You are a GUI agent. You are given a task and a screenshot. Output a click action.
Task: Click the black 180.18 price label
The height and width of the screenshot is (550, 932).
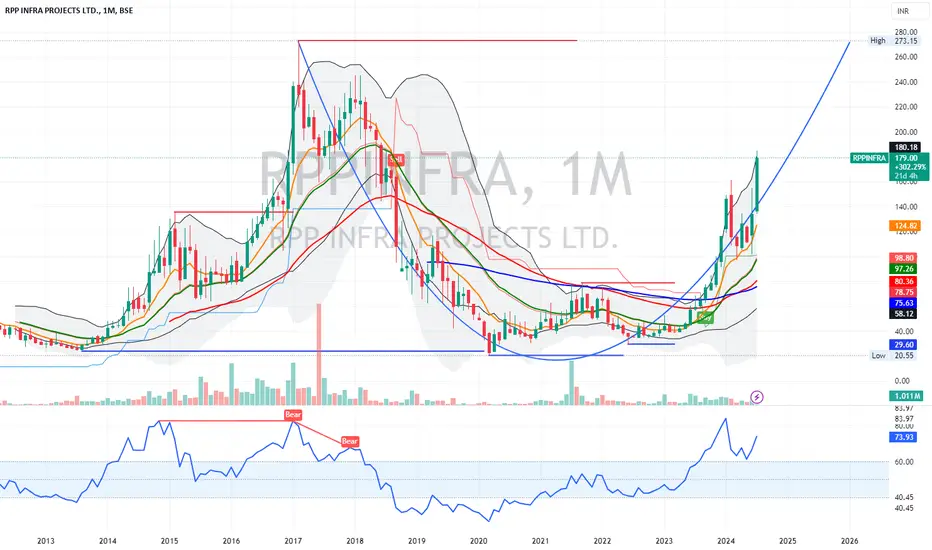(x=905, y=147)
